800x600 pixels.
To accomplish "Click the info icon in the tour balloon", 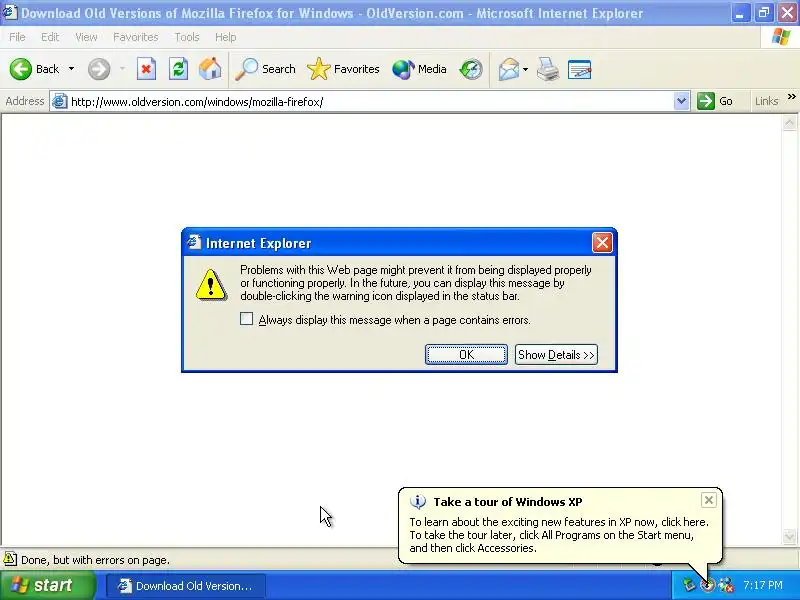I will 418,502.
